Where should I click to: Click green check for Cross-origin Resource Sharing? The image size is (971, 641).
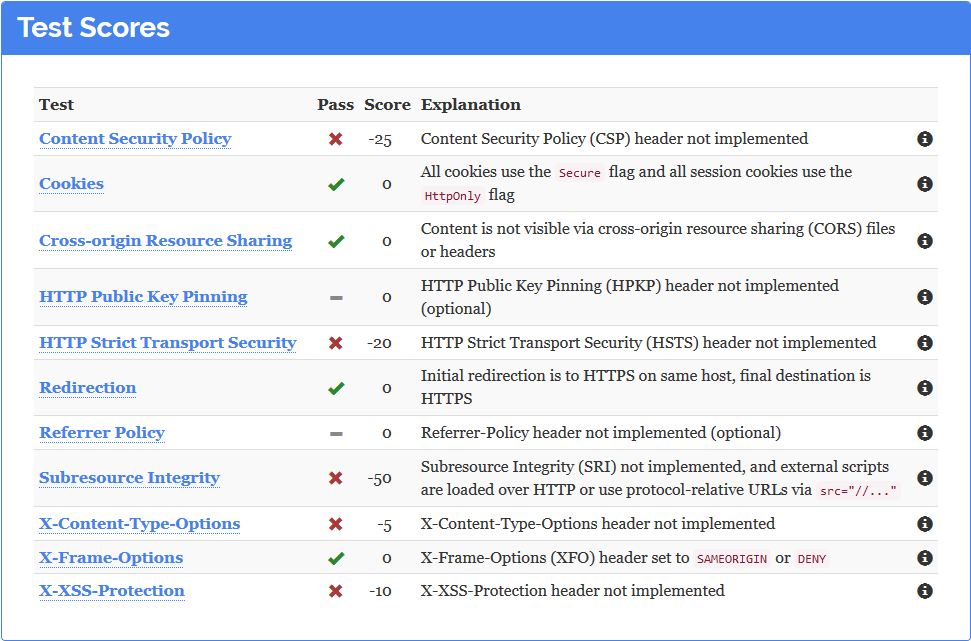pos(336,242)
